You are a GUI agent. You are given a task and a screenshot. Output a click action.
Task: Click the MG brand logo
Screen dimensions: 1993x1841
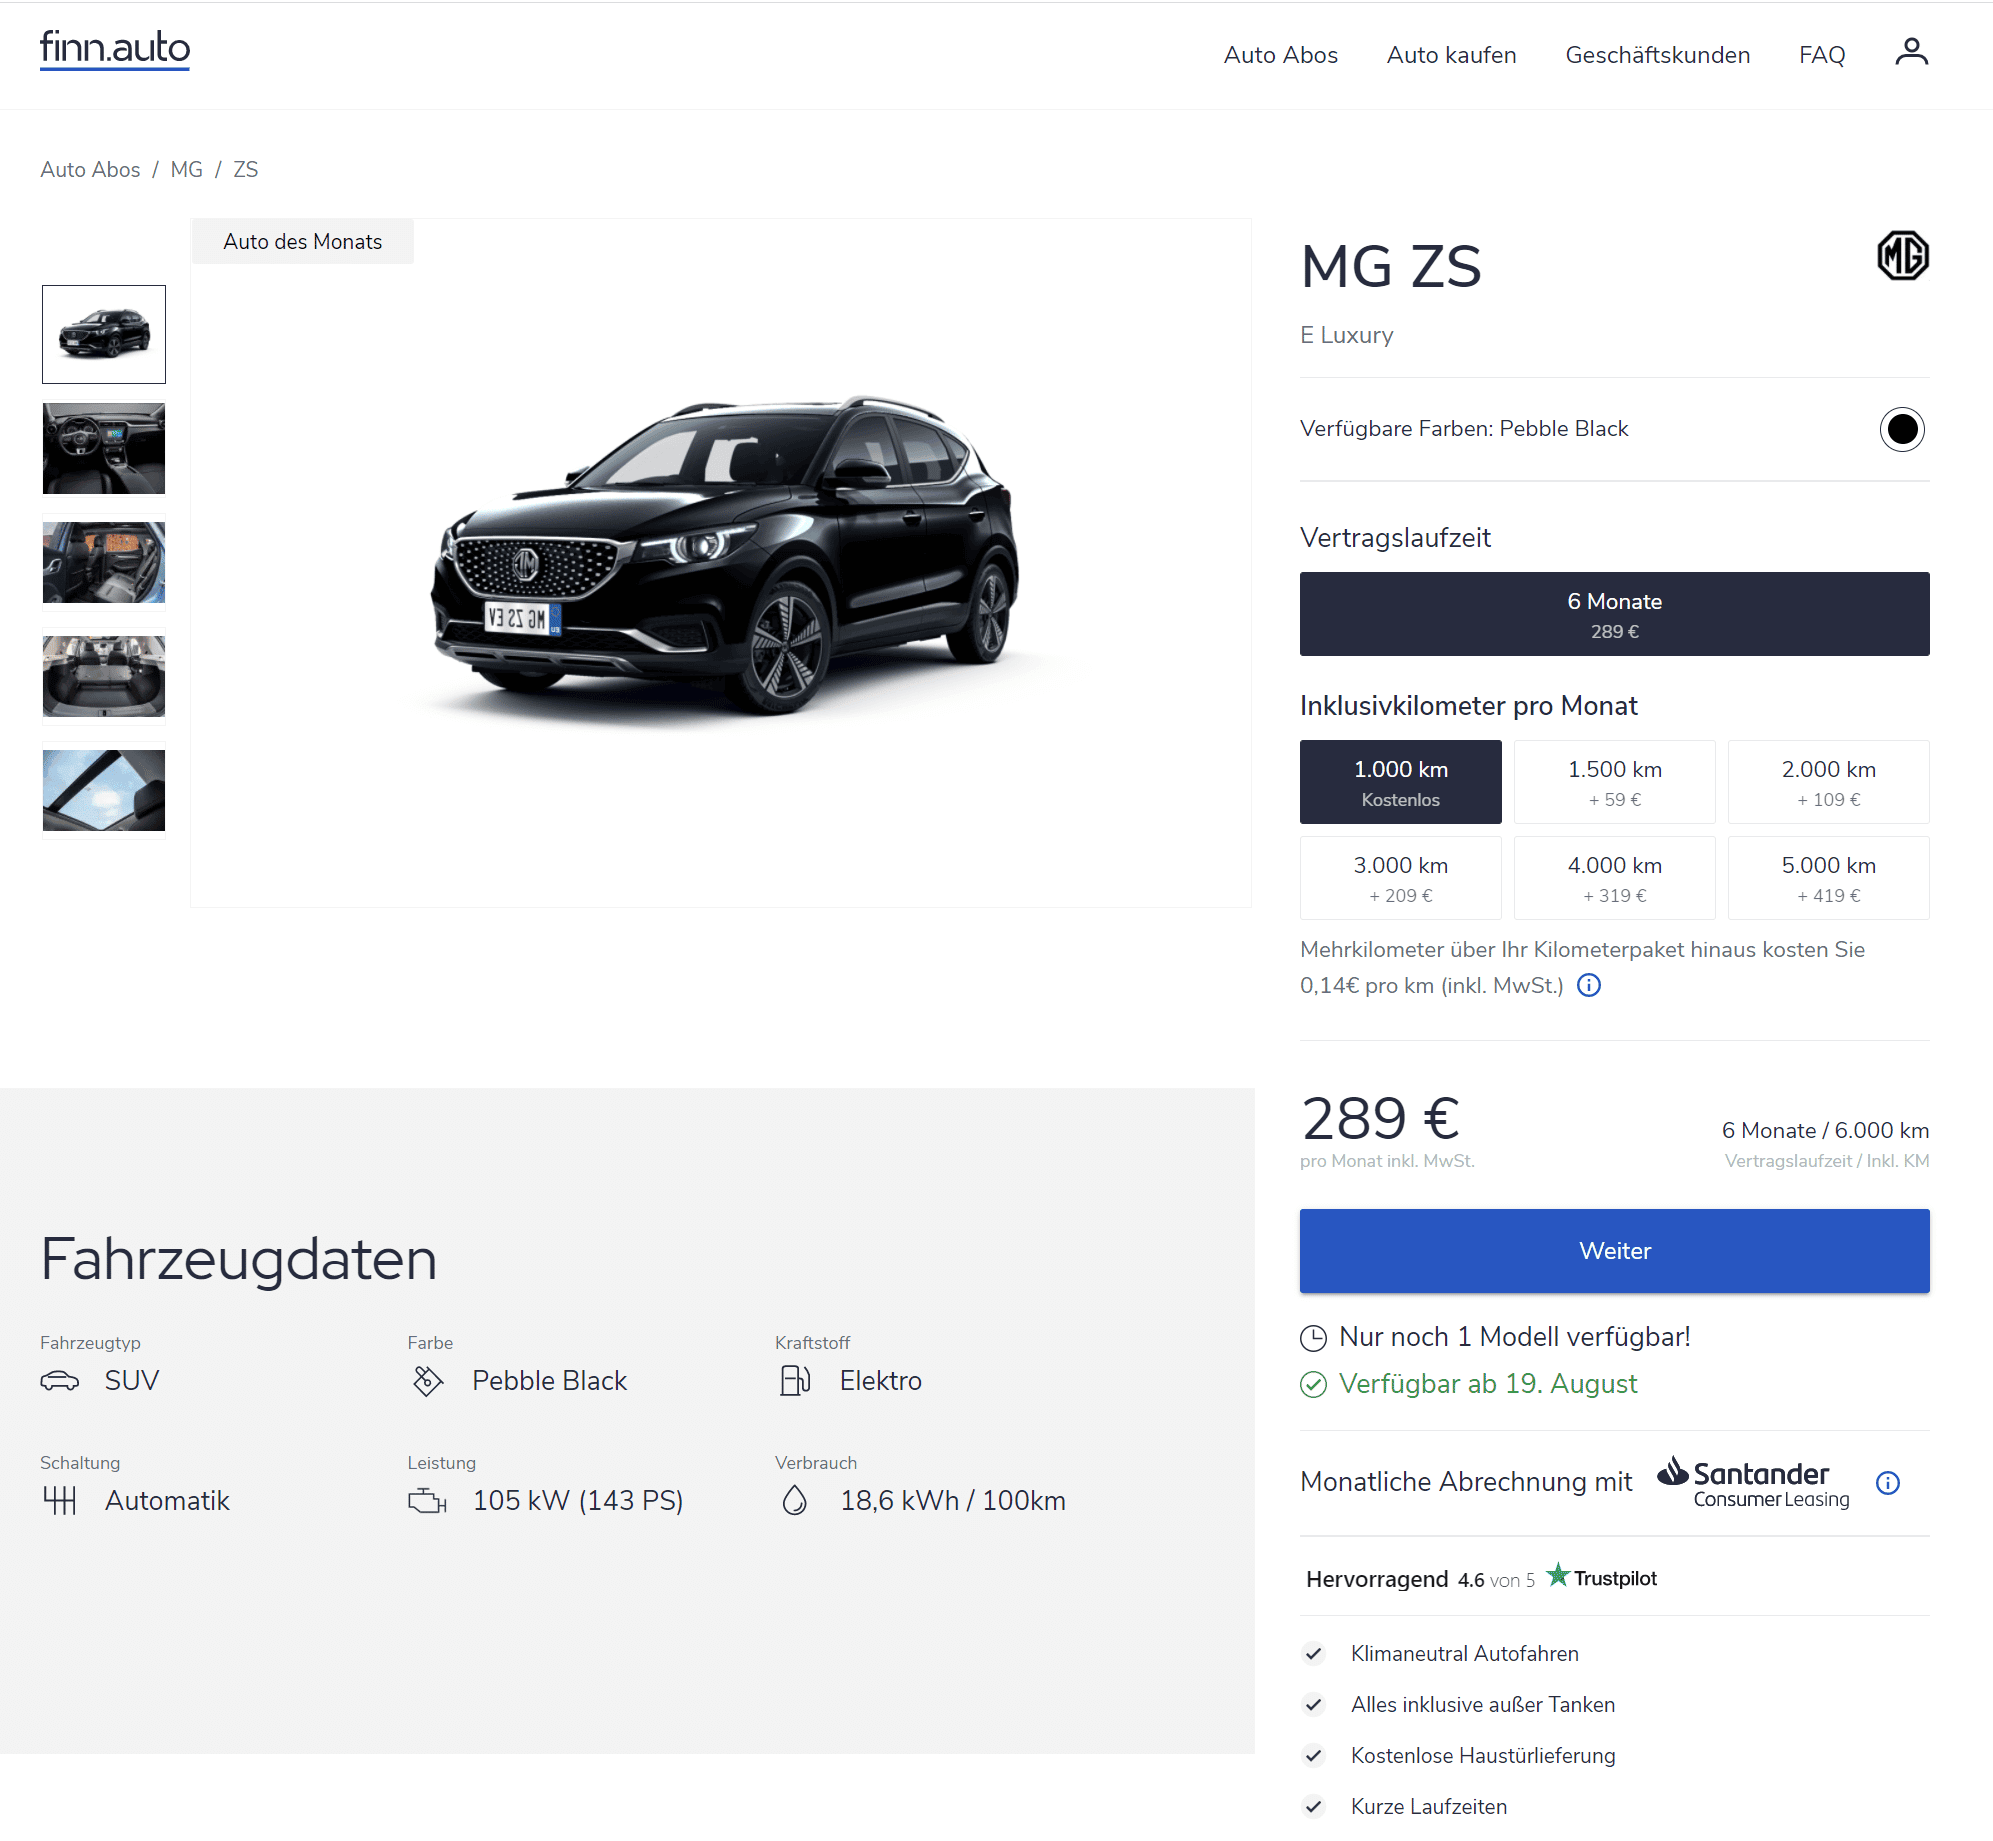1902,256
